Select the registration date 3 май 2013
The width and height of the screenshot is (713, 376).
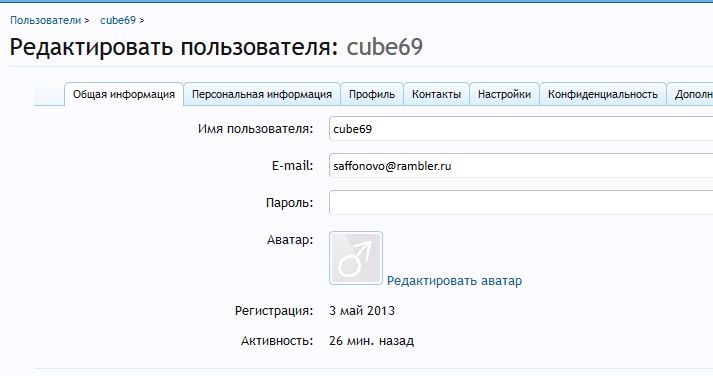coord(362,311)
